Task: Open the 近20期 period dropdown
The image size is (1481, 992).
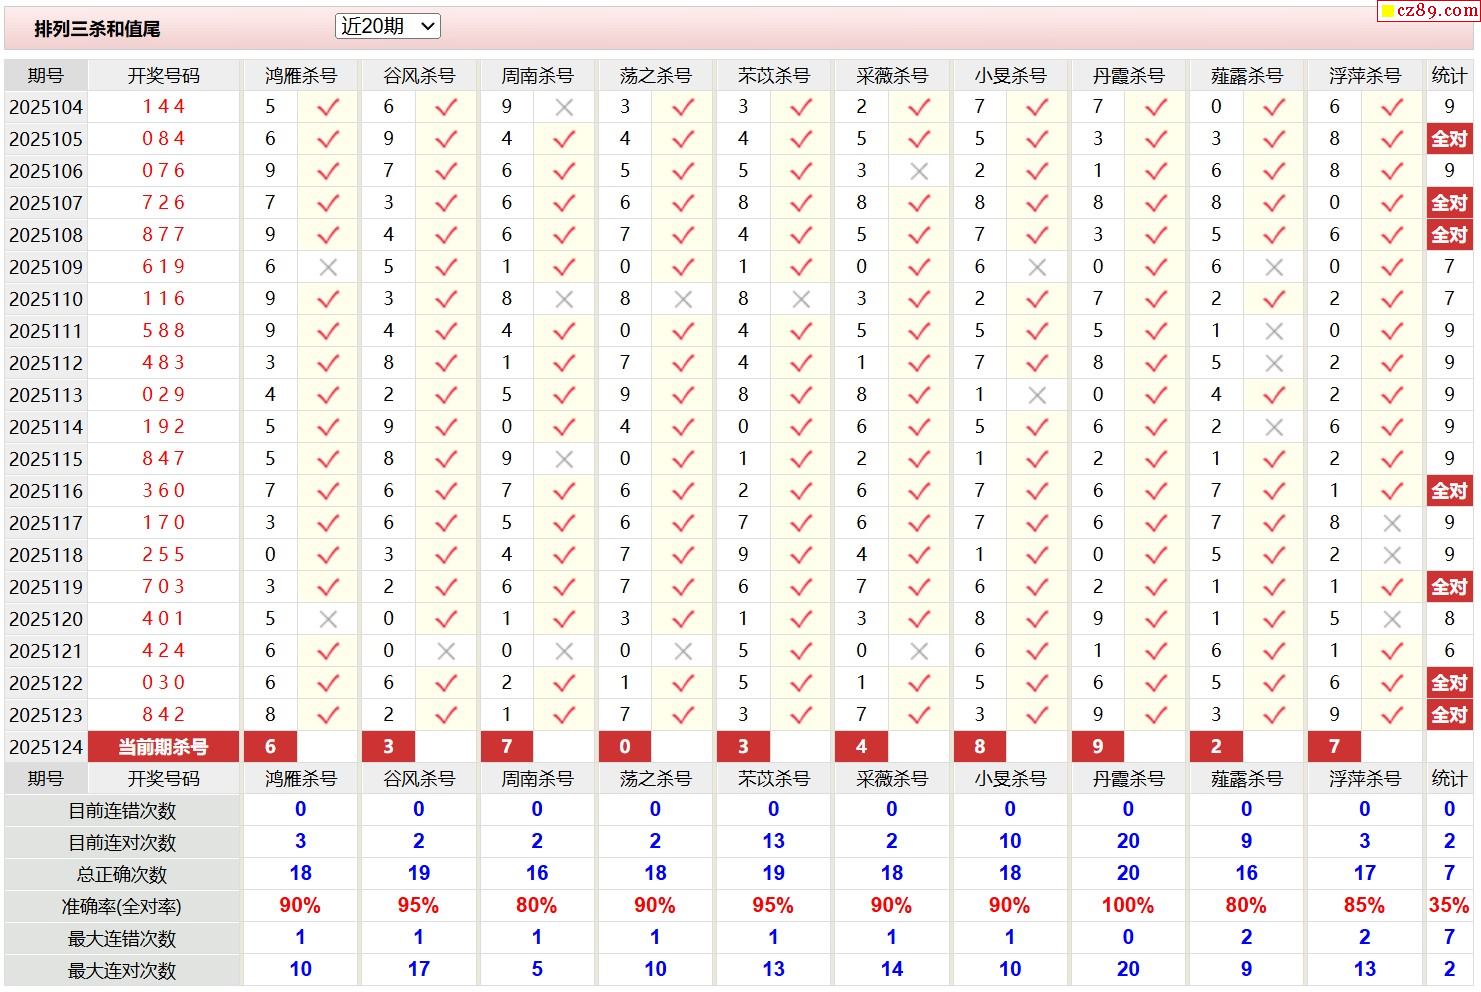Action: point(388,27)
